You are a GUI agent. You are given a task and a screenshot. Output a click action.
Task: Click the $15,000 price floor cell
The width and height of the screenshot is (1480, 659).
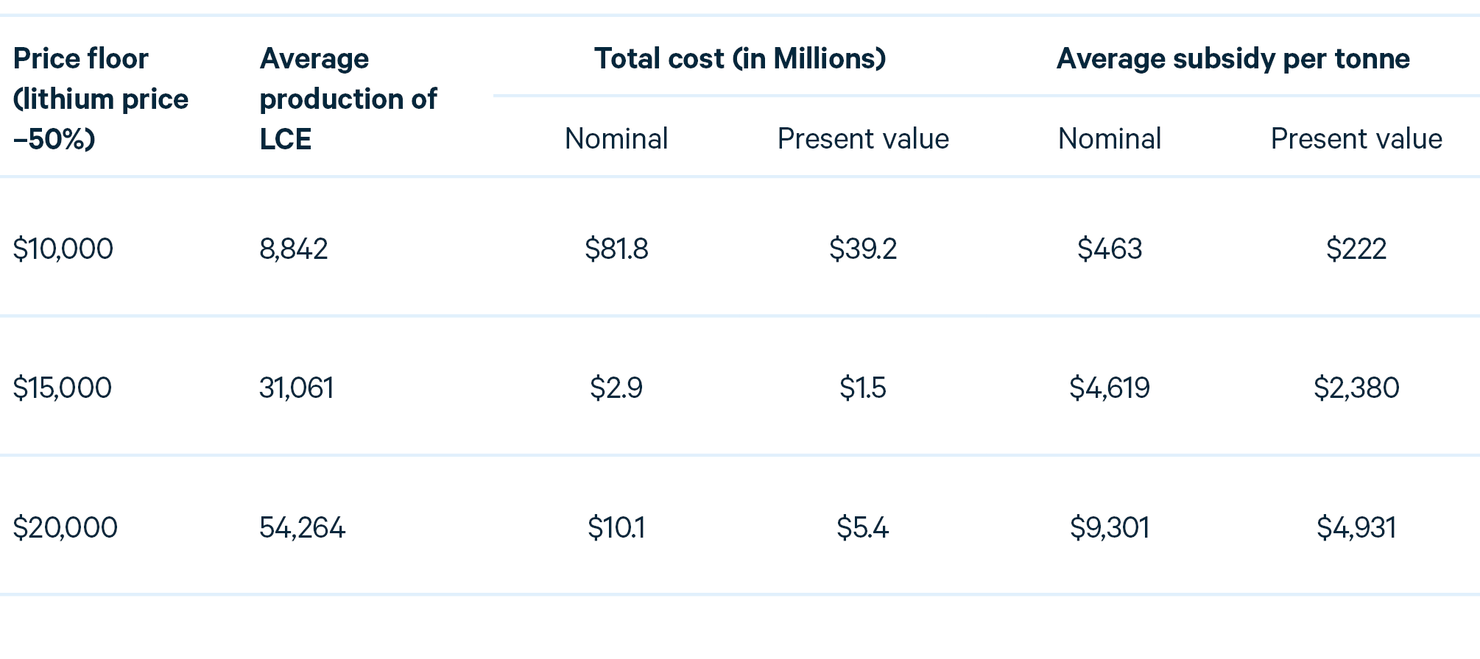(x=62, y=387)
